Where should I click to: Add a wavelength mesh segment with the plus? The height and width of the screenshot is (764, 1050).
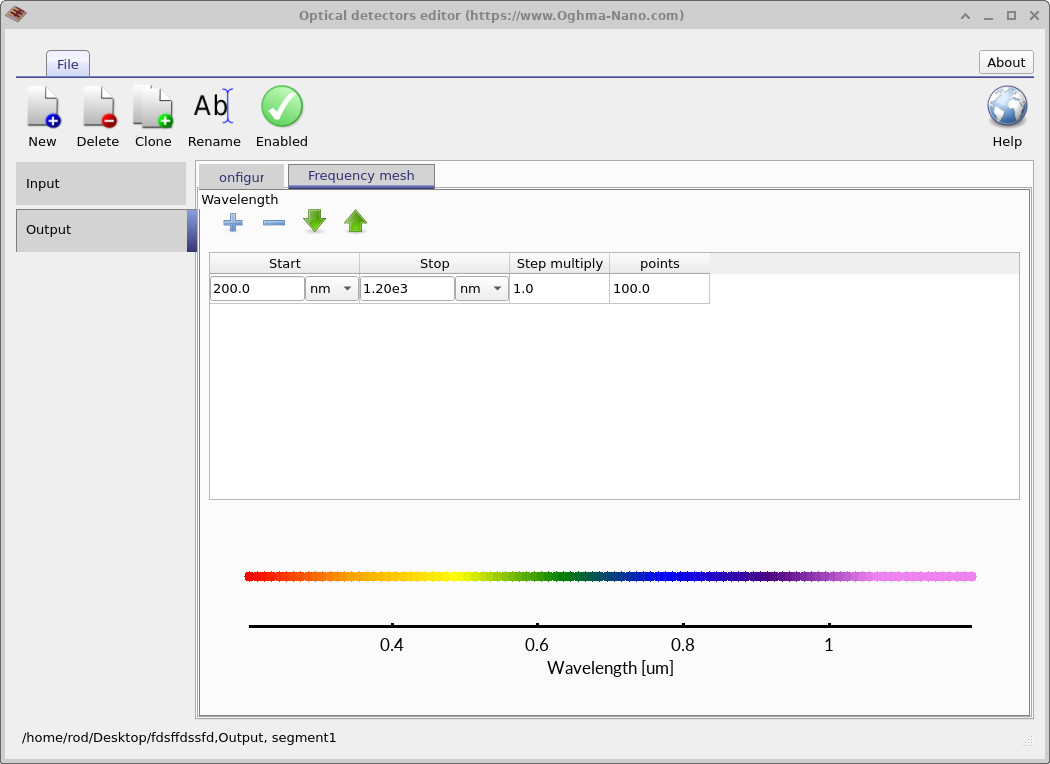(233, 222)
